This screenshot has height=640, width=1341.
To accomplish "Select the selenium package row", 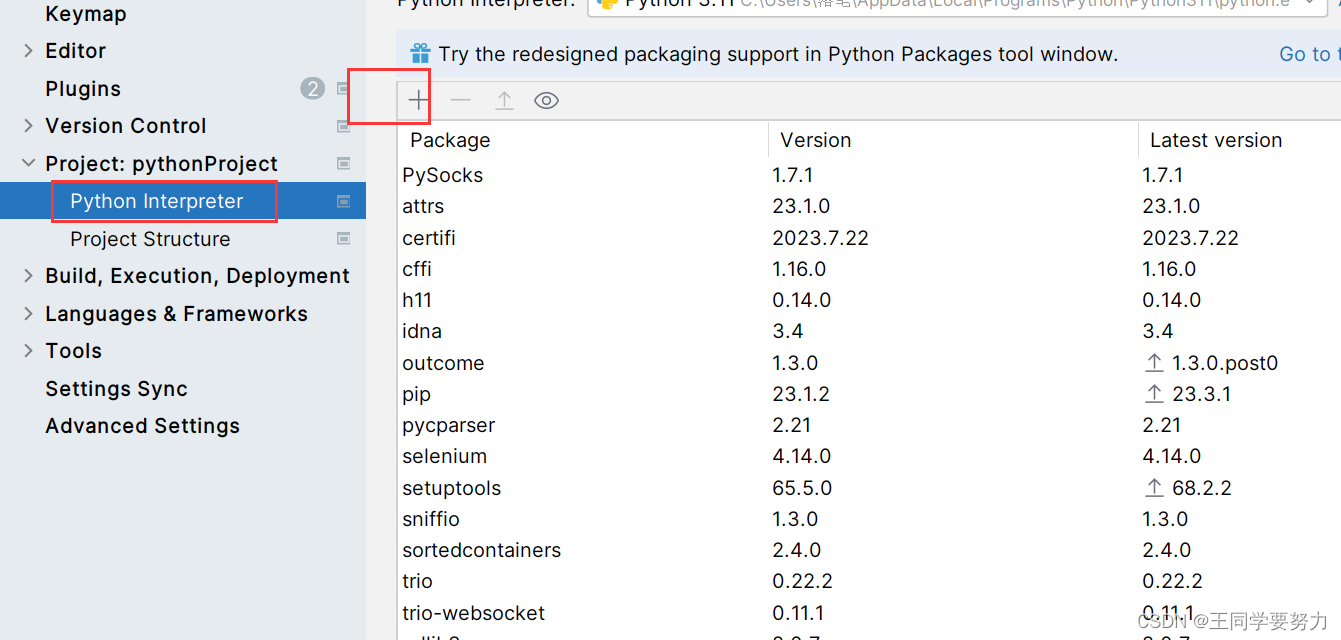I will [445, 456].
